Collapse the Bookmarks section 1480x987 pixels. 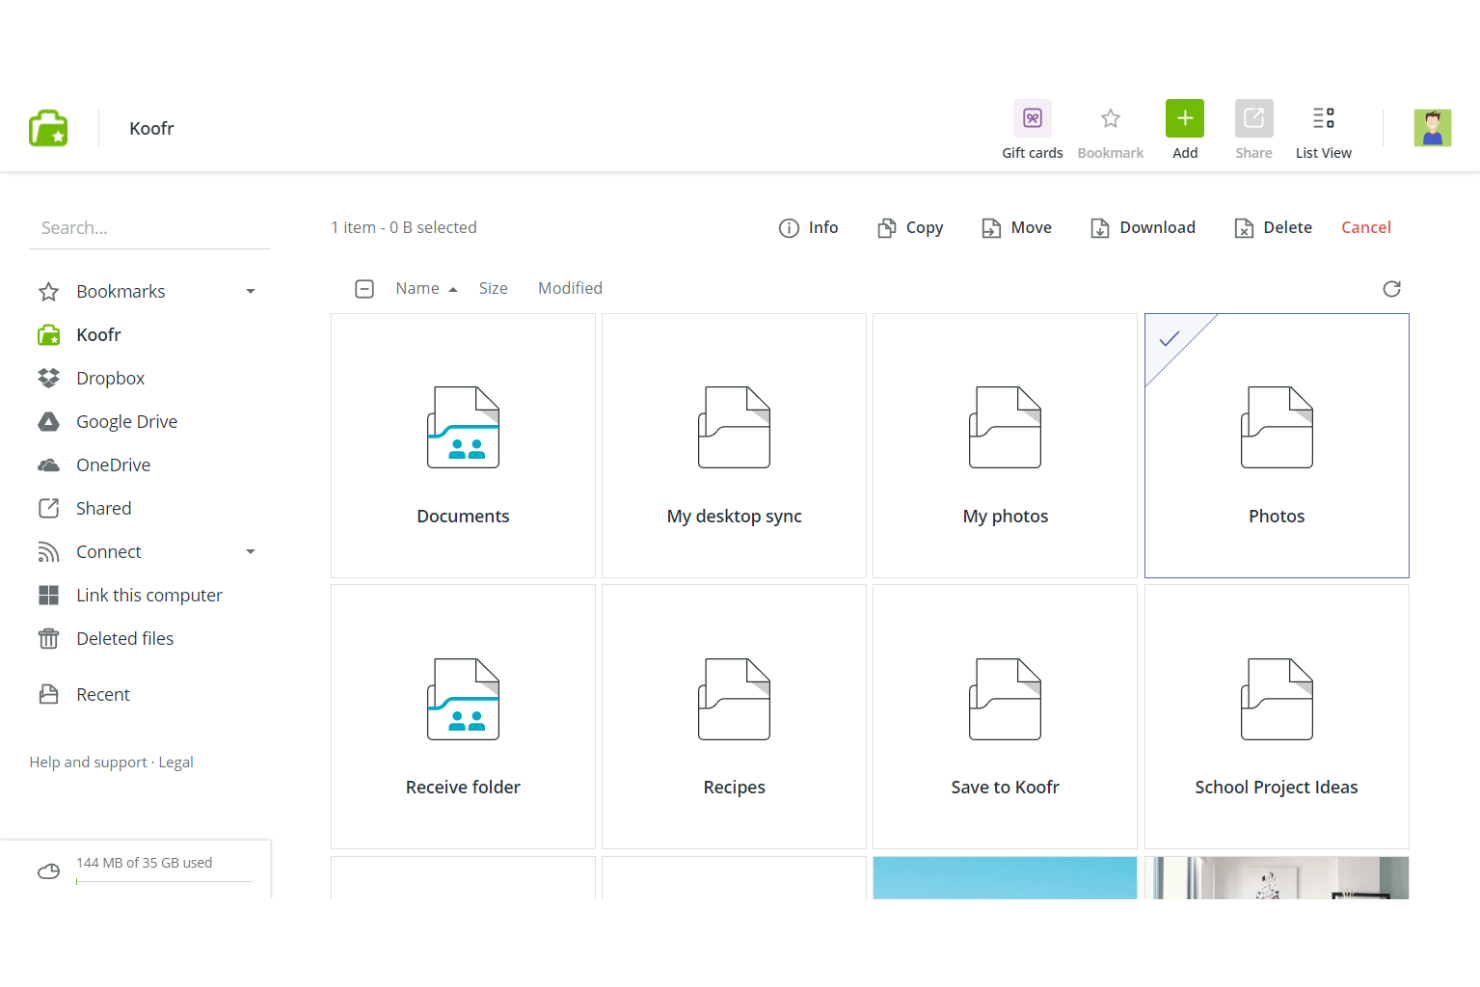click(250, 291)
